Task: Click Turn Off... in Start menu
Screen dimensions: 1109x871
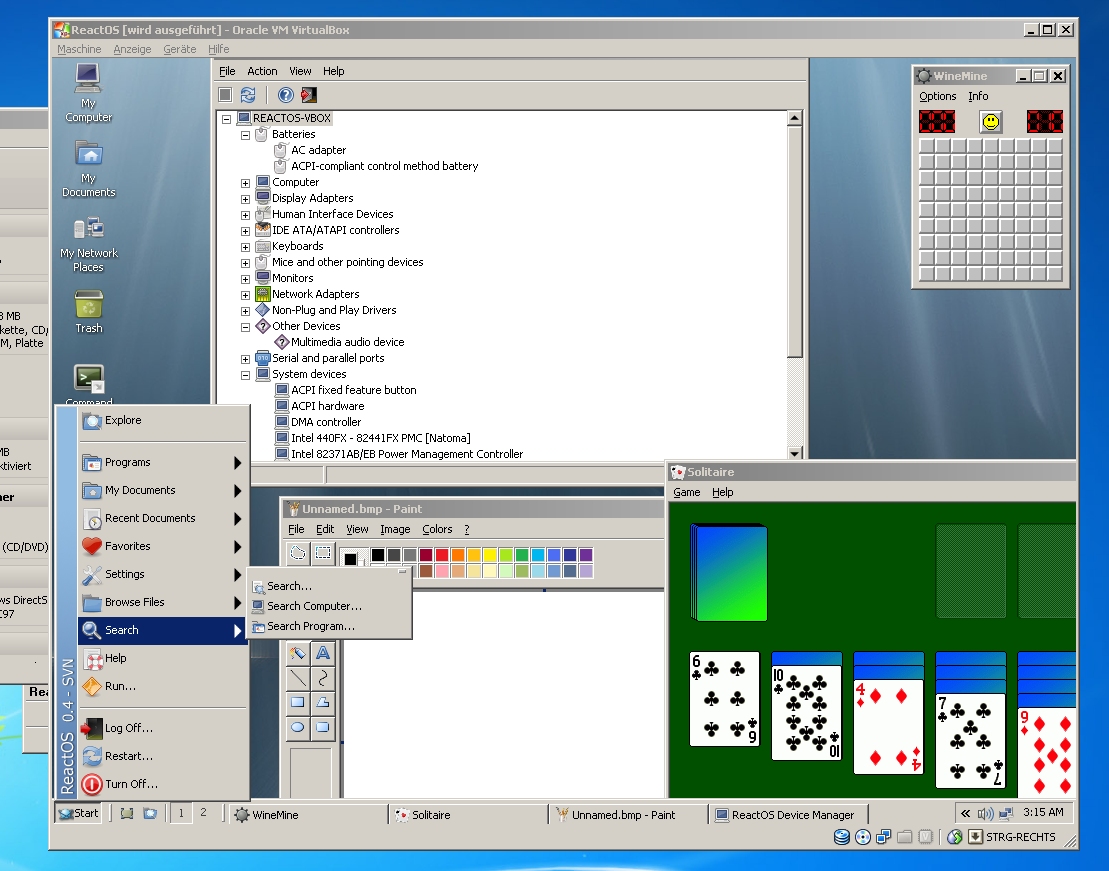Action: (x=163, y=784)
